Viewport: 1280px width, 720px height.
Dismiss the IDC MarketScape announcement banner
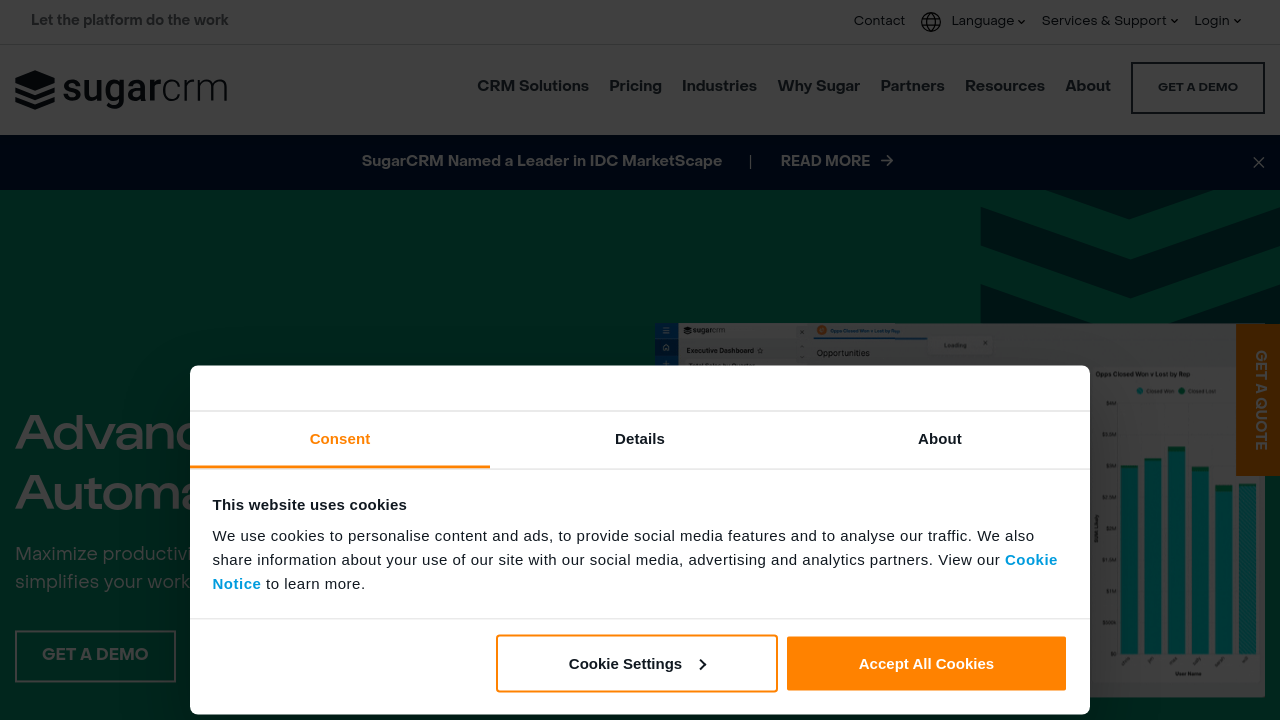click(1258, 162)
